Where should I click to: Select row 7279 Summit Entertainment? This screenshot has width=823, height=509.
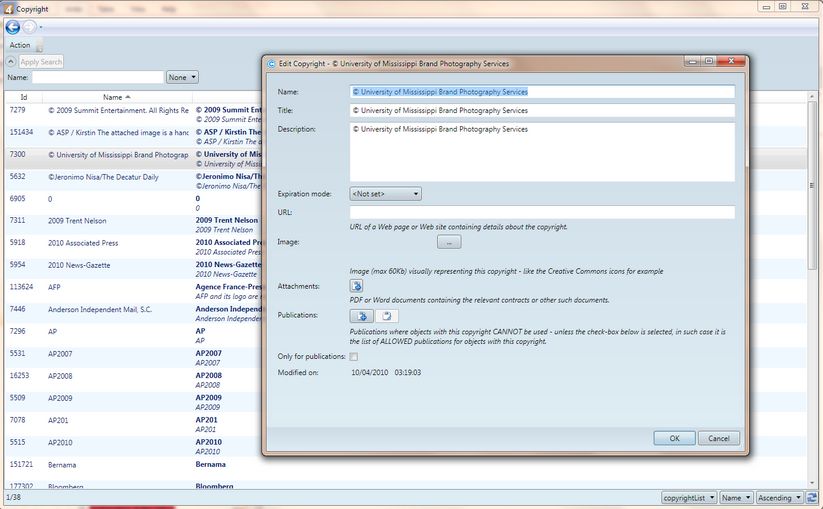pyautogui.click(x=134, y=114)
